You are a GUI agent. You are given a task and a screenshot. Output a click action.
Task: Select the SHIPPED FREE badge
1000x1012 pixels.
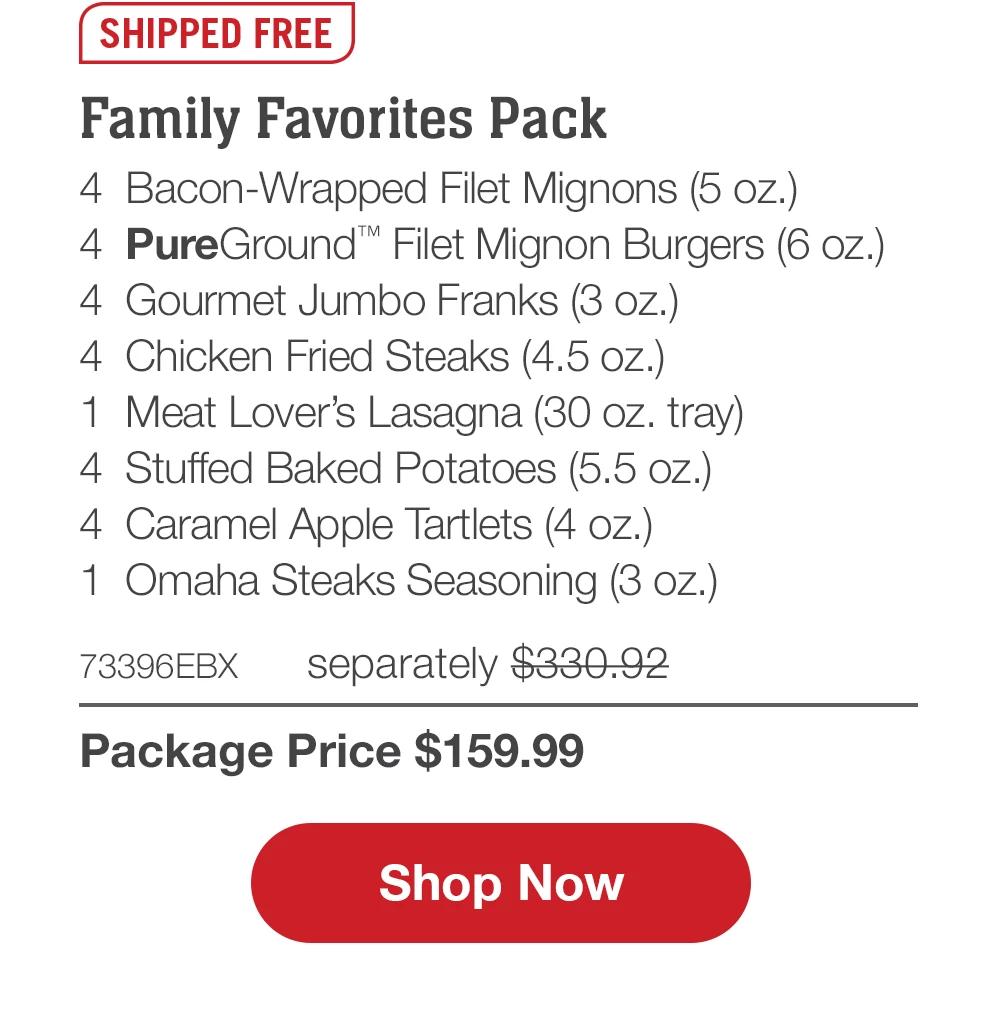pos(215,33)
